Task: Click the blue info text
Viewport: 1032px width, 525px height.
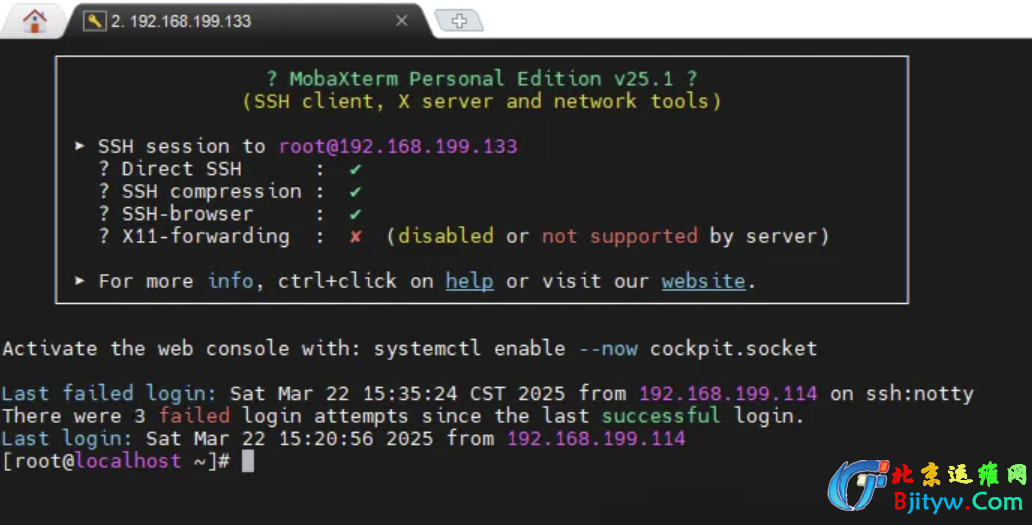Action: point(230,281)
